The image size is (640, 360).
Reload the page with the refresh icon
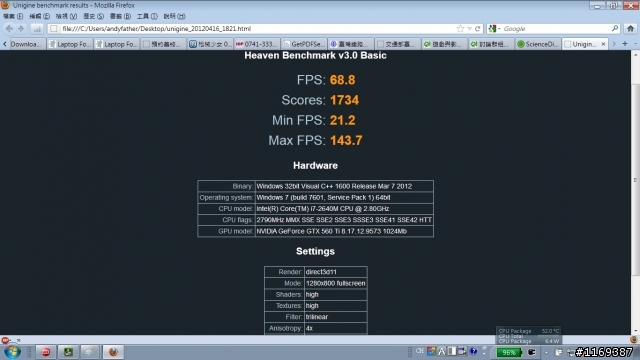coord(478,29)
